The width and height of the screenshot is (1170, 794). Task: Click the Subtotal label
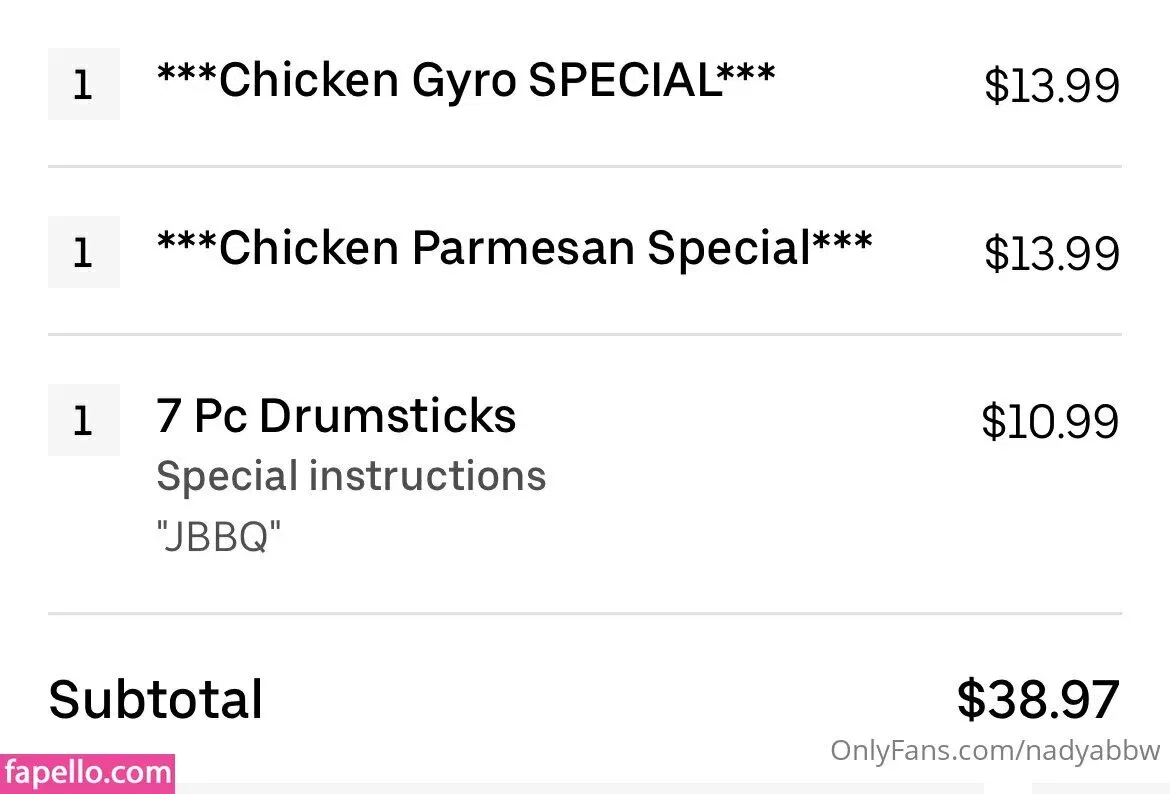[x=156, y=699]
